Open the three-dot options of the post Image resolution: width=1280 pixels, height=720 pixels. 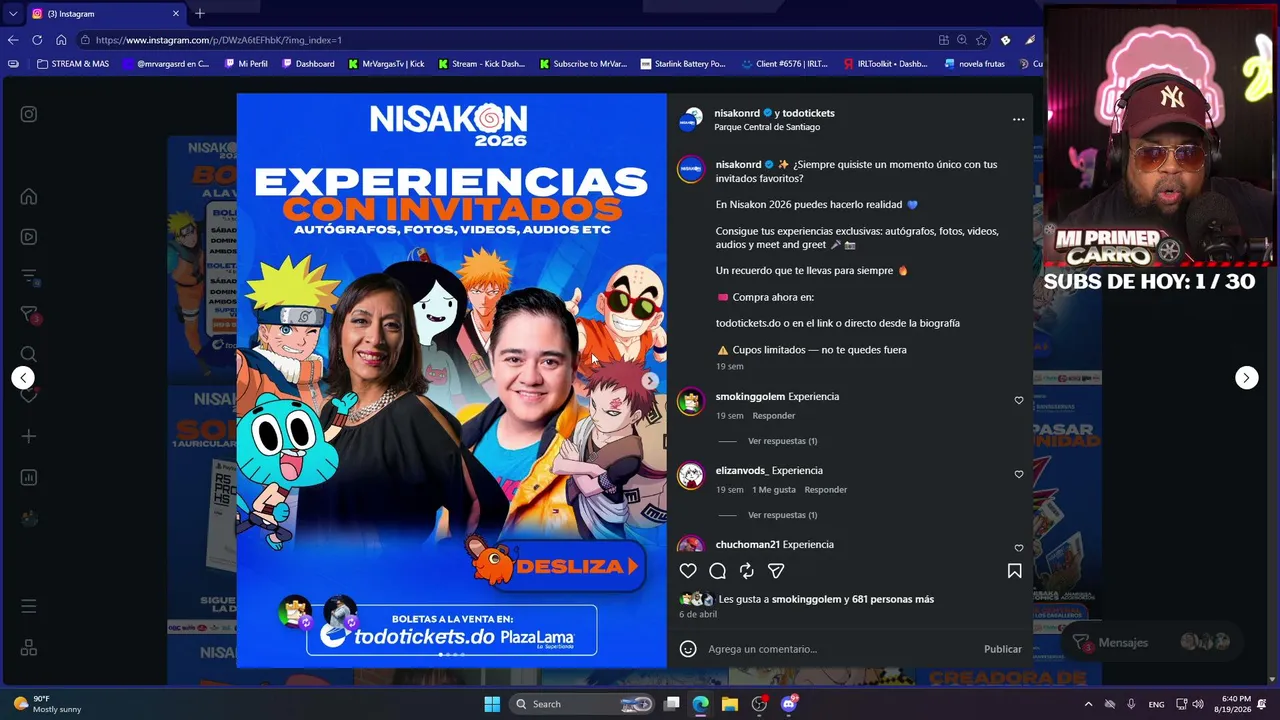1018,119
